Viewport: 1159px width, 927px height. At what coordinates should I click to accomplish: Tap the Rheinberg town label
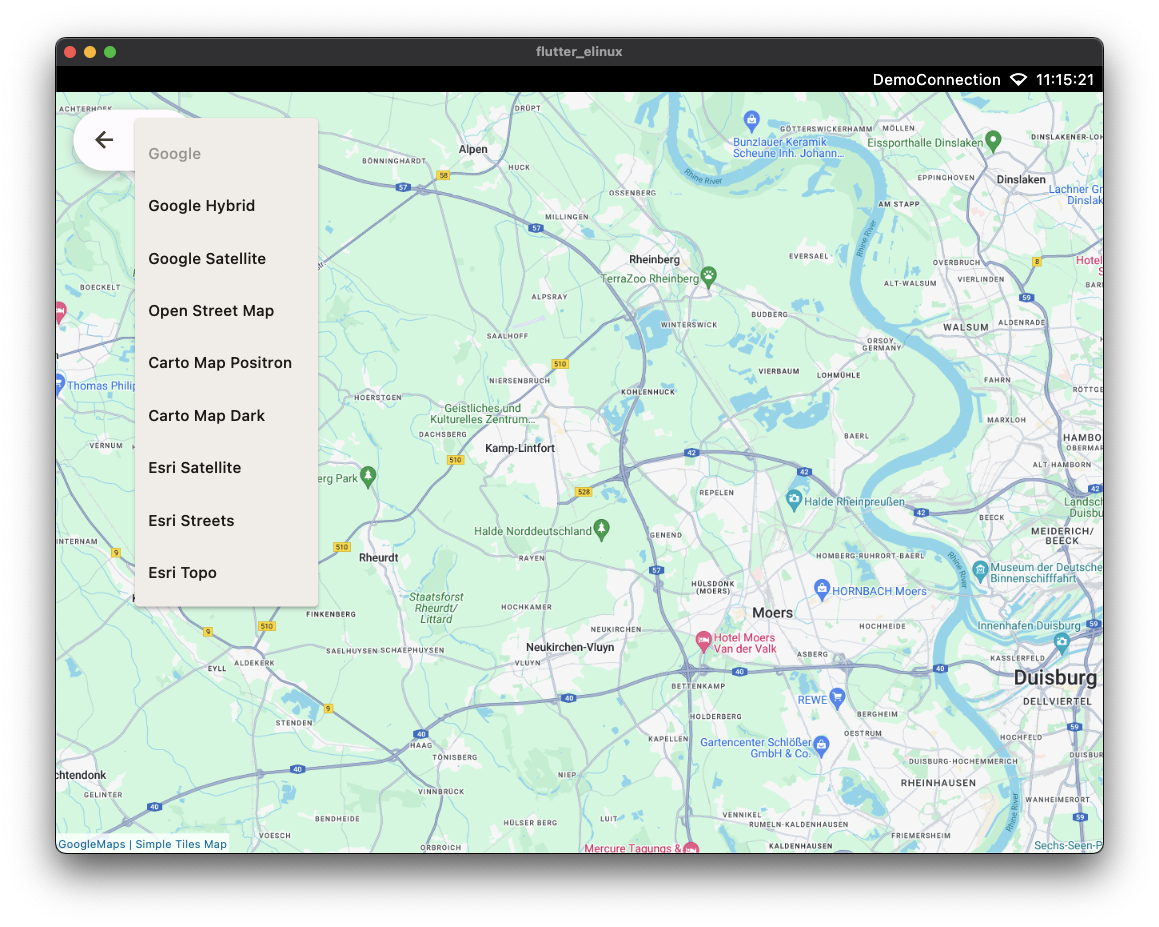coord(654,259)
